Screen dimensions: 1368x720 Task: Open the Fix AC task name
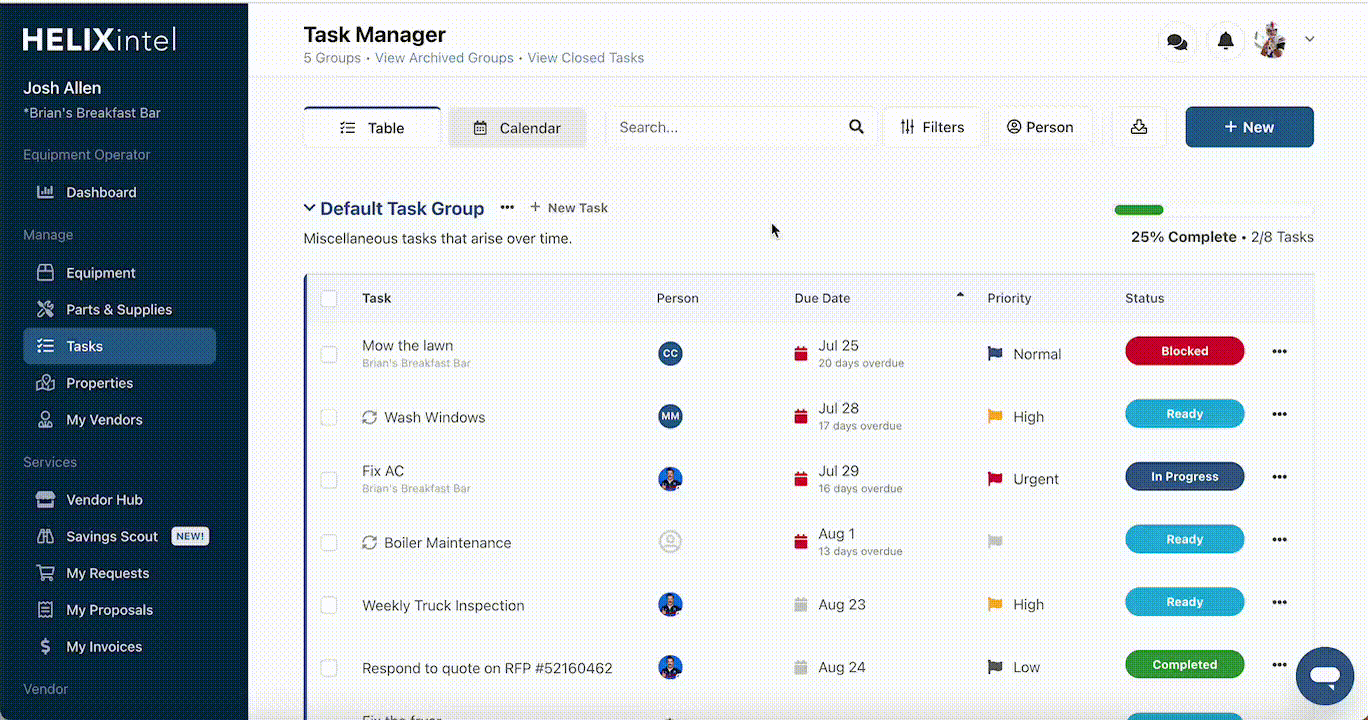tap(383, 471)
